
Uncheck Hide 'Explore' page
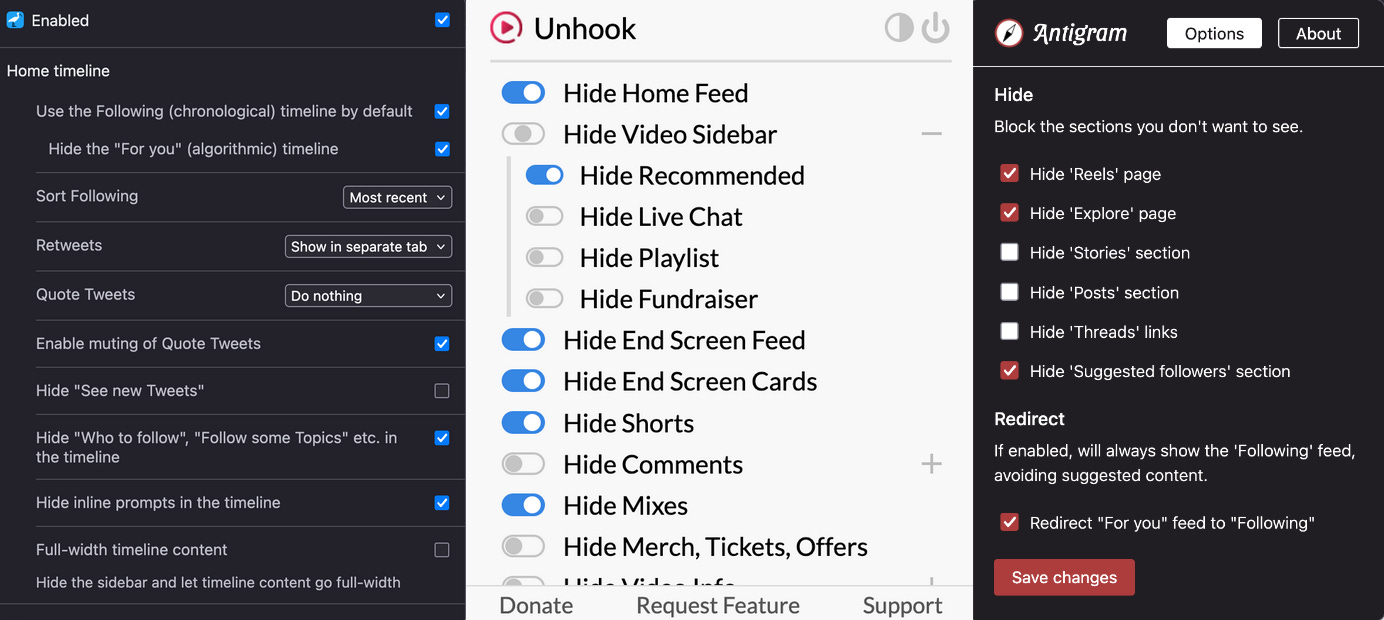click(x=1009, y=213)
